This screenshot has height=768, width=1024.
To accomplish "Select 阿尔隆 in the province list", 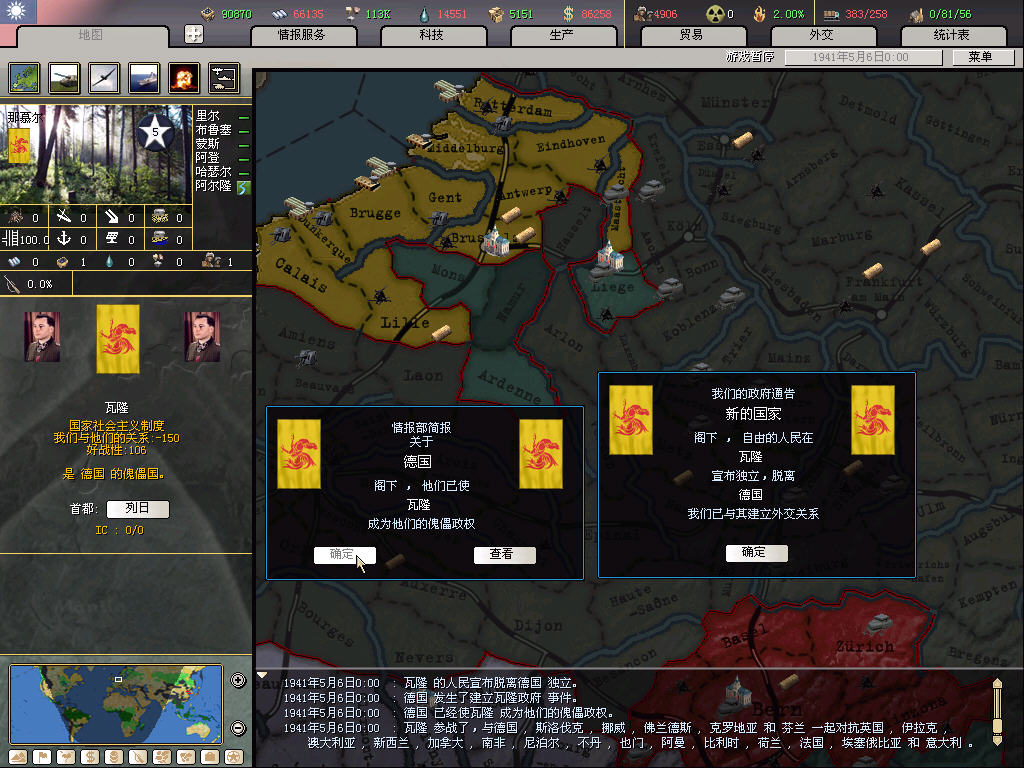I will tap(214, 185).
